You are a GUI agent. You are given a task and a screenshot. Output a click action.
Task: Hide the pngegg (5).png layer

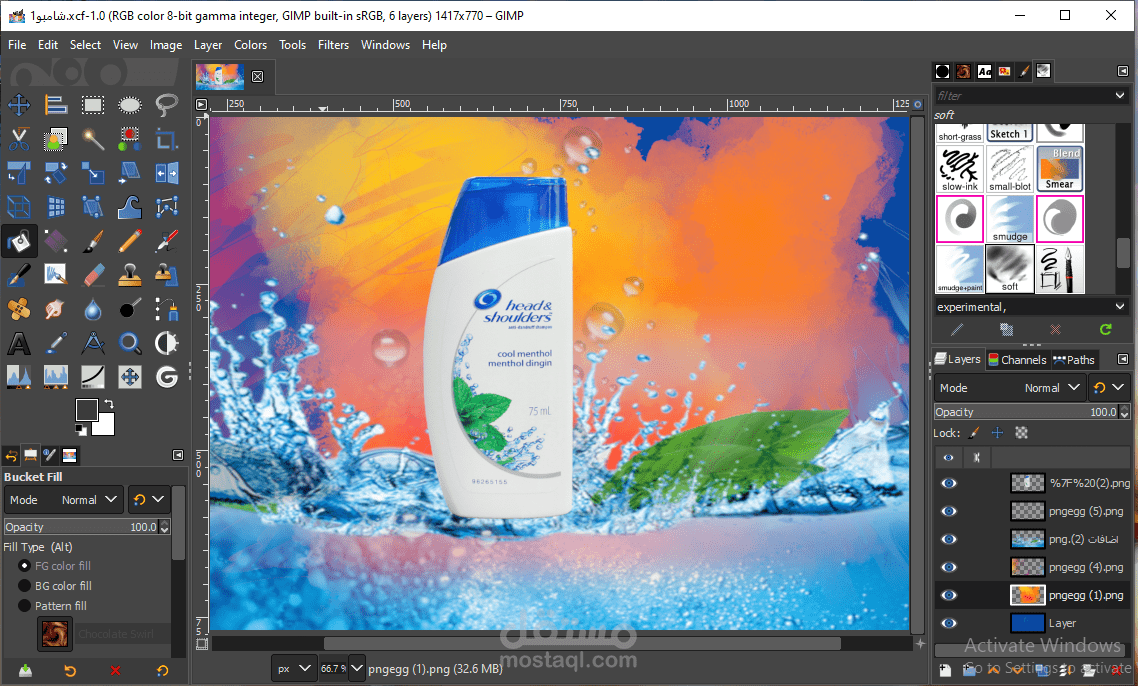click(x=949, y=511)
